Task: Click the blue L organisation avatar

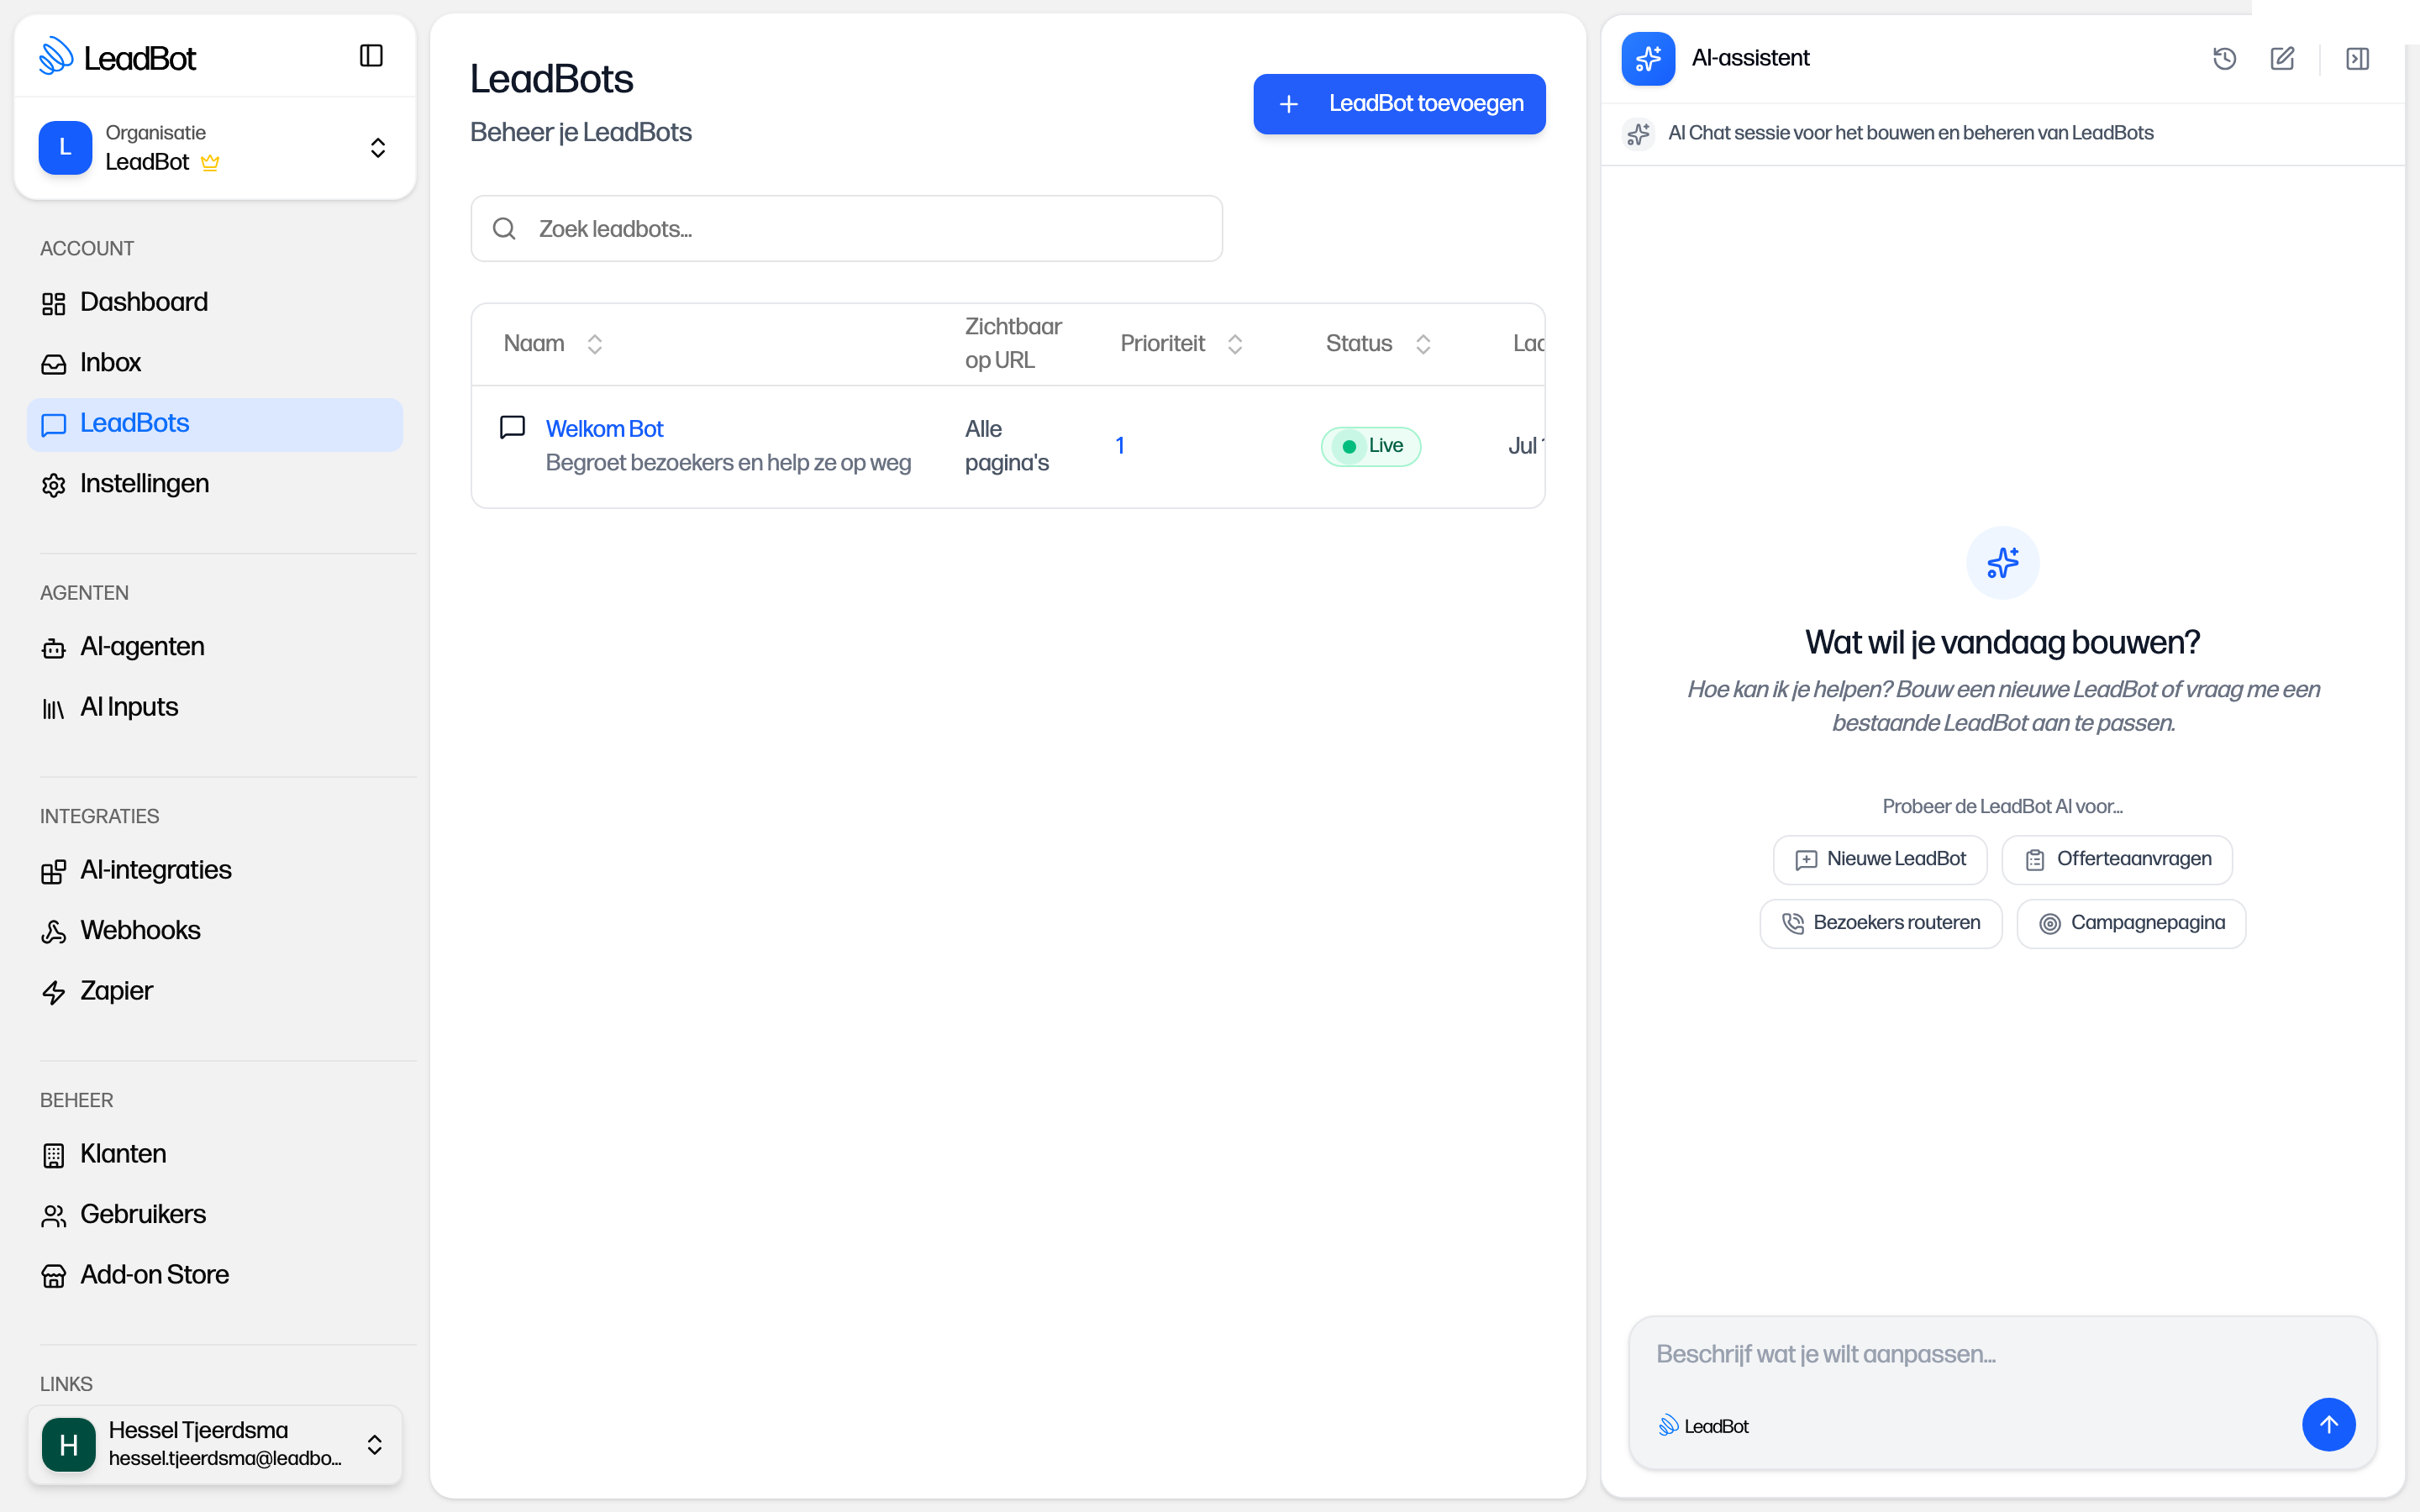Action: tap(65, 148)
